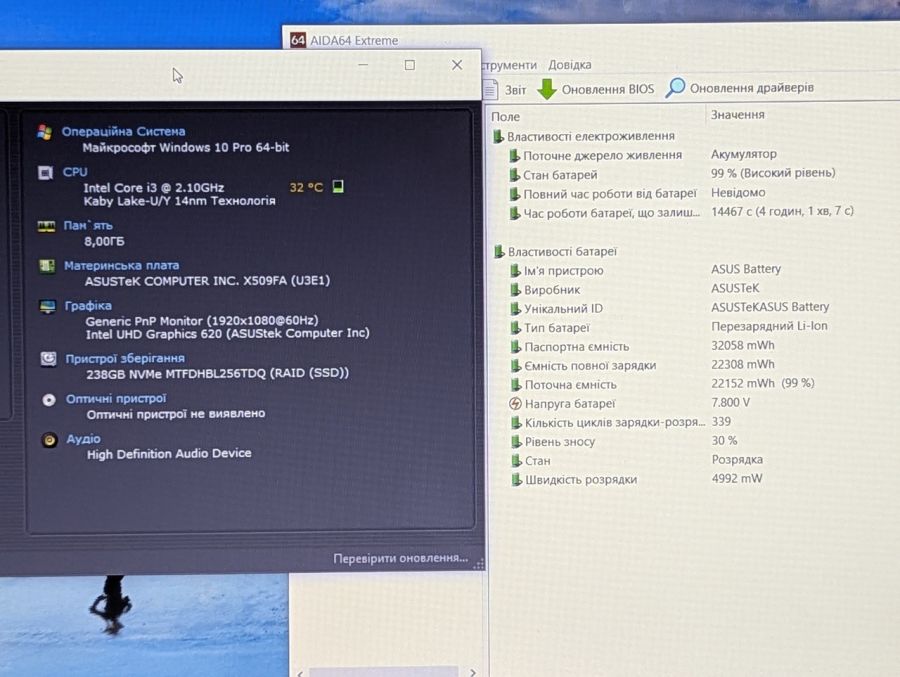Image resolution: width=900 pixels, height=677 pixels.
Task: Click the battery icon beside Властивості батареї
Action: point(499,252)
